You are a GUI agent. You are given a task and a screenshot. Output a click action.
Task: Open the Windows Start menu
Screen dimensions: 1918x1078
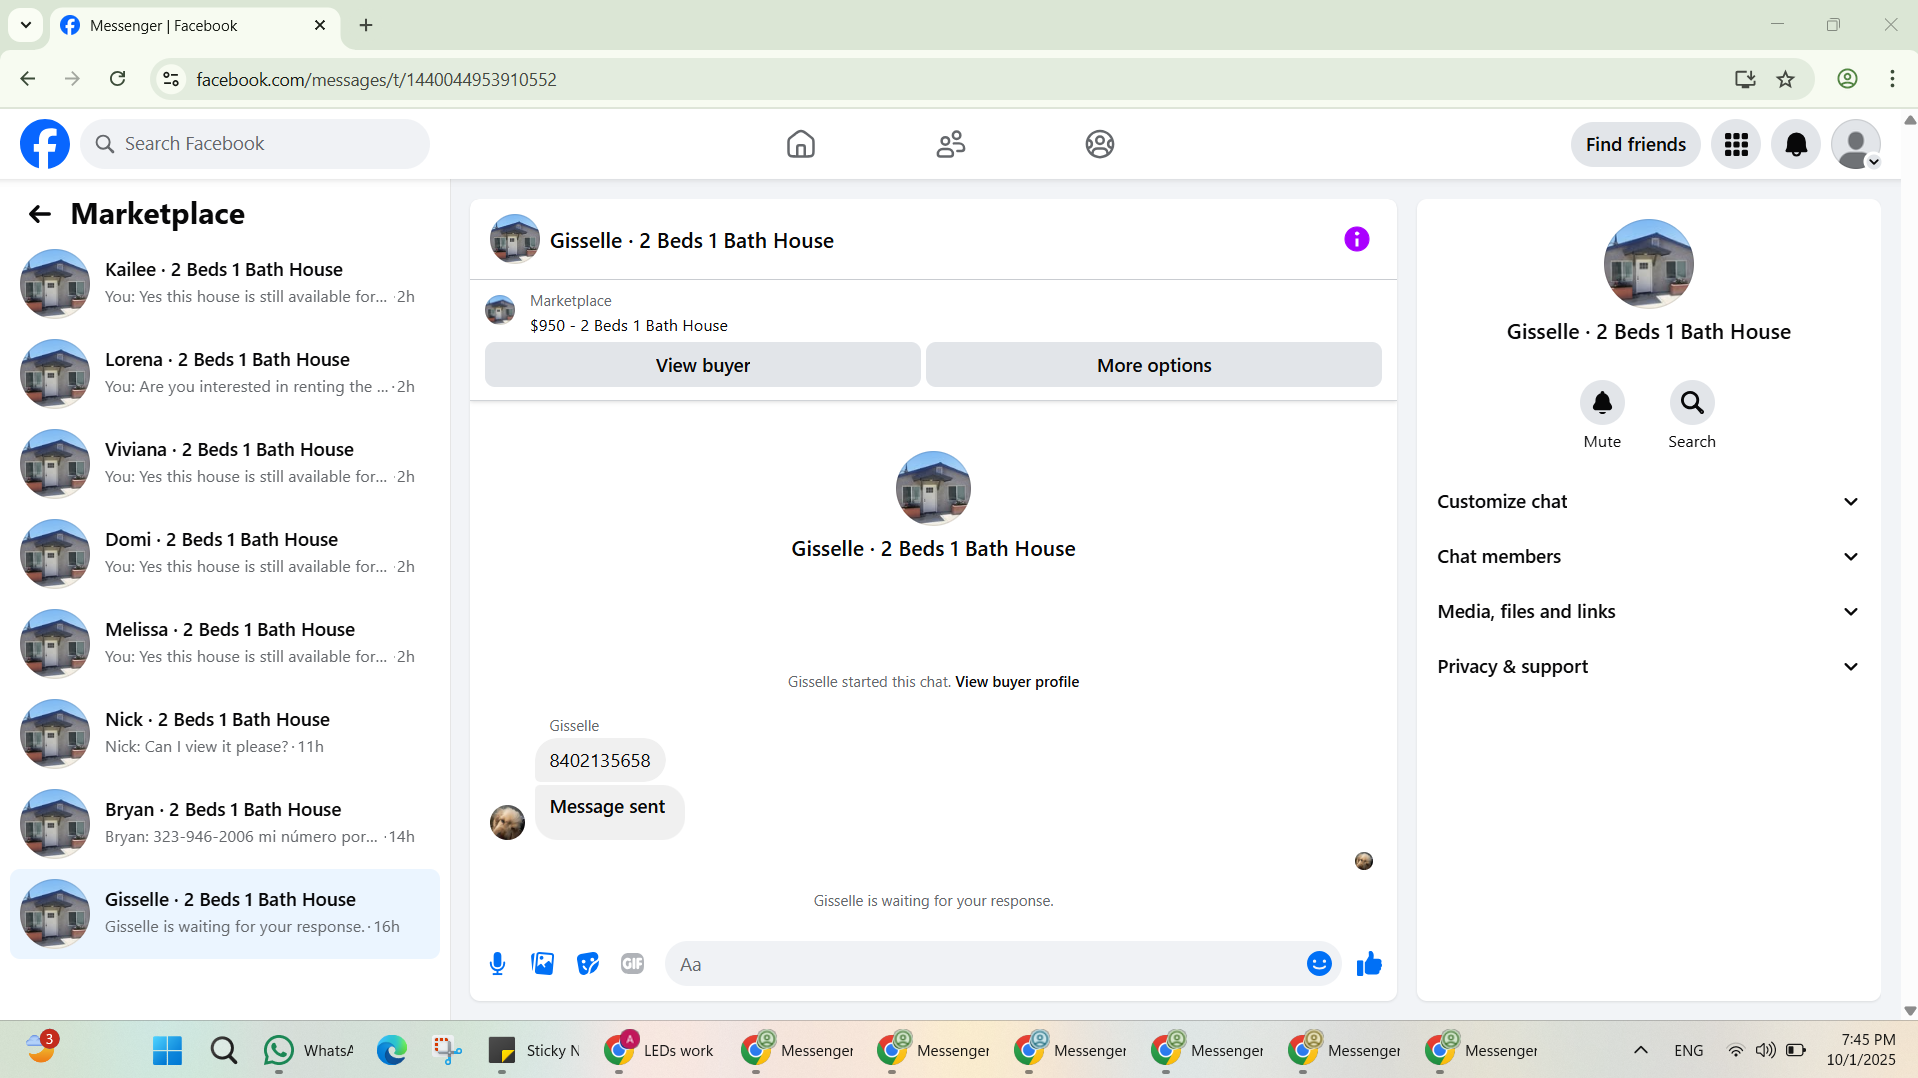coord(167,1050)
